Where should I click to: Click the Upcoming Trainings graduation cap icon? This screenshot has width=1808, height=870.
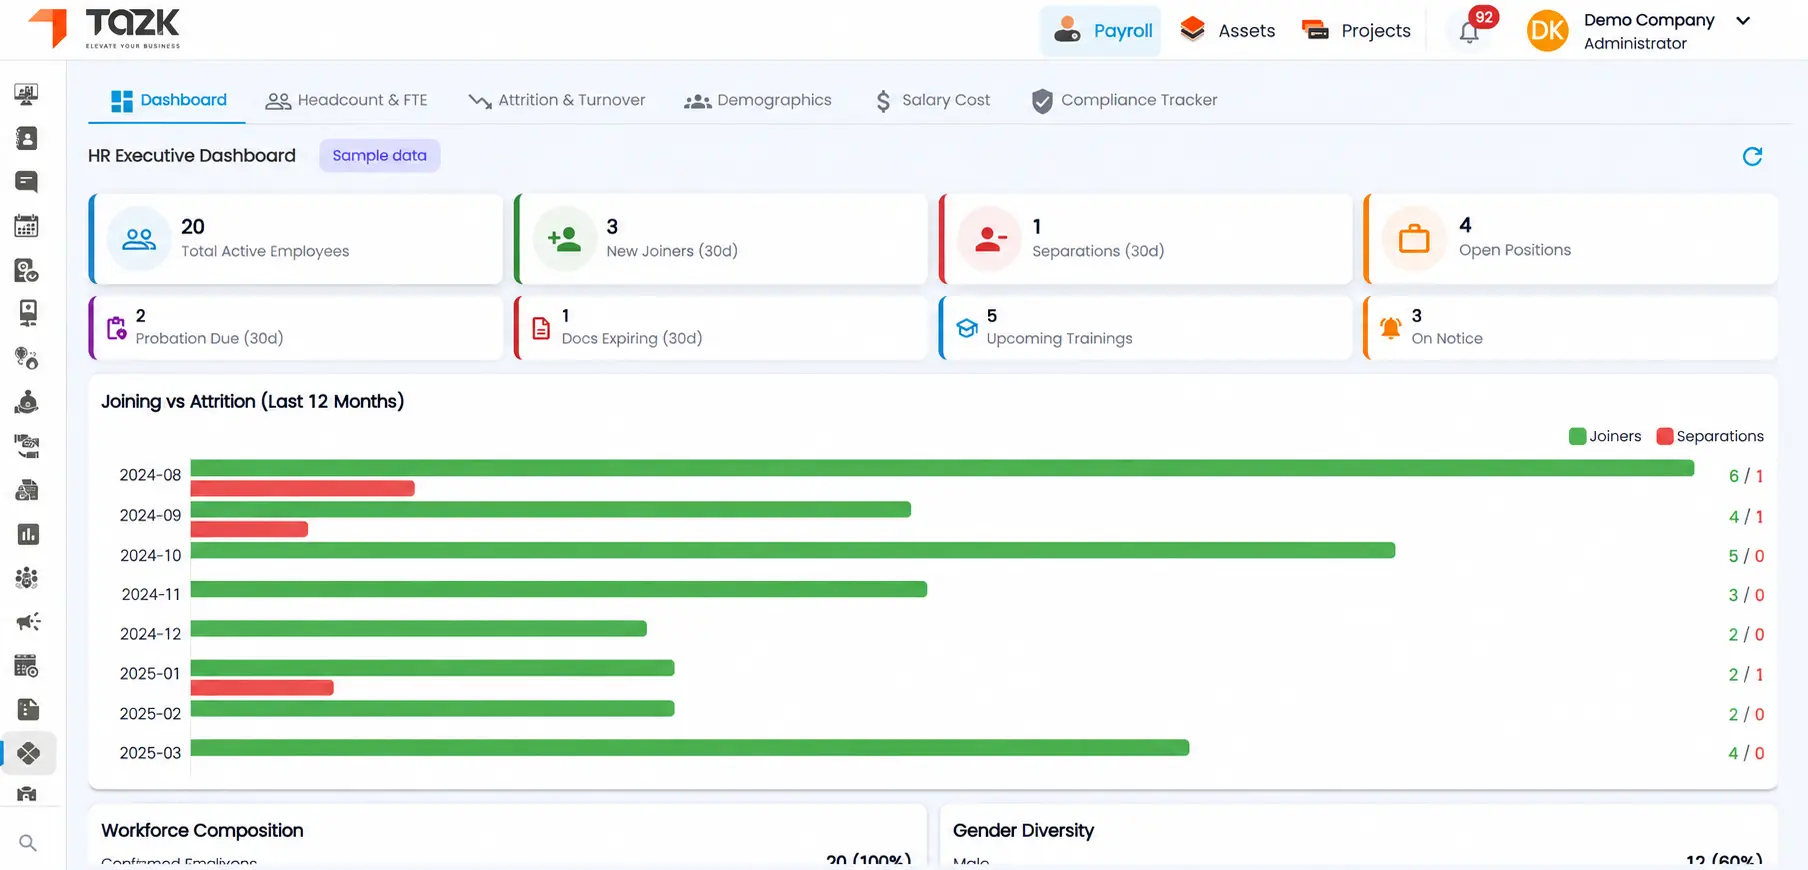click(966, 328)
